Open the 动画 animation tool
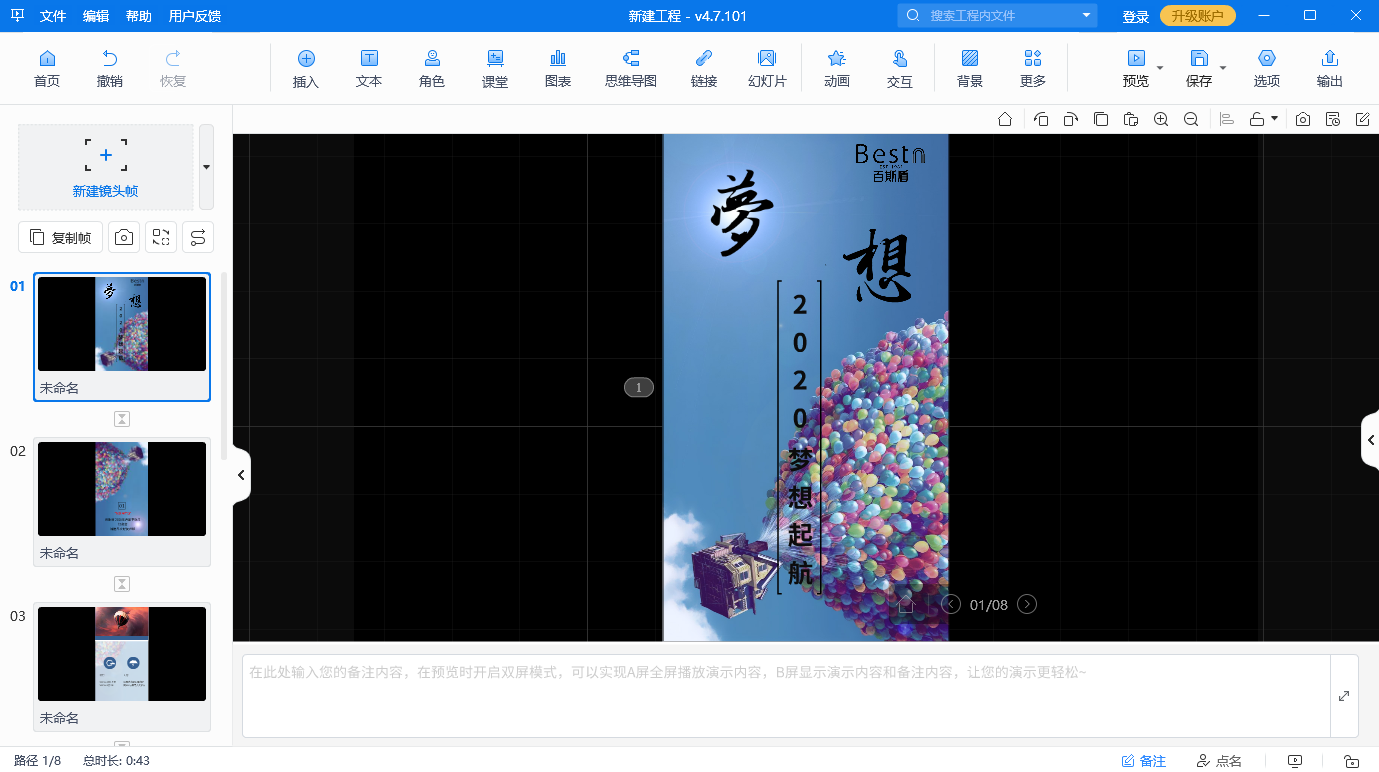1379x772 pixels. coord(837,68)
